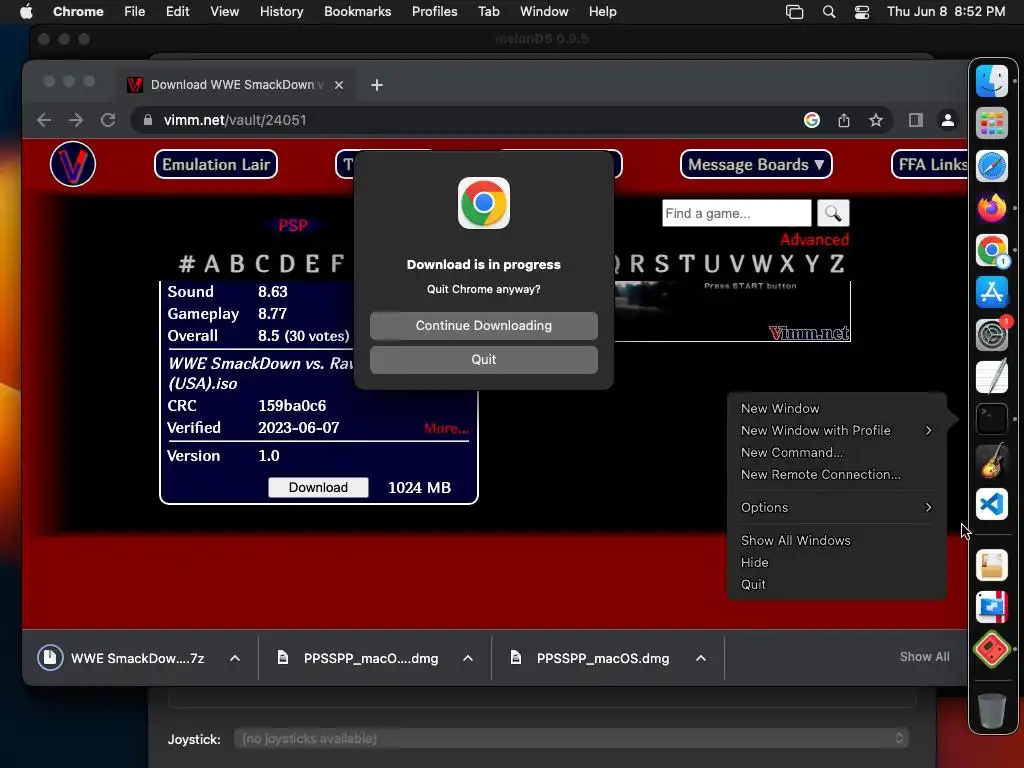Viewport: 1024px width, 768px height.
Task: Open the Profiles menu
Action: [x=434, y=12]
